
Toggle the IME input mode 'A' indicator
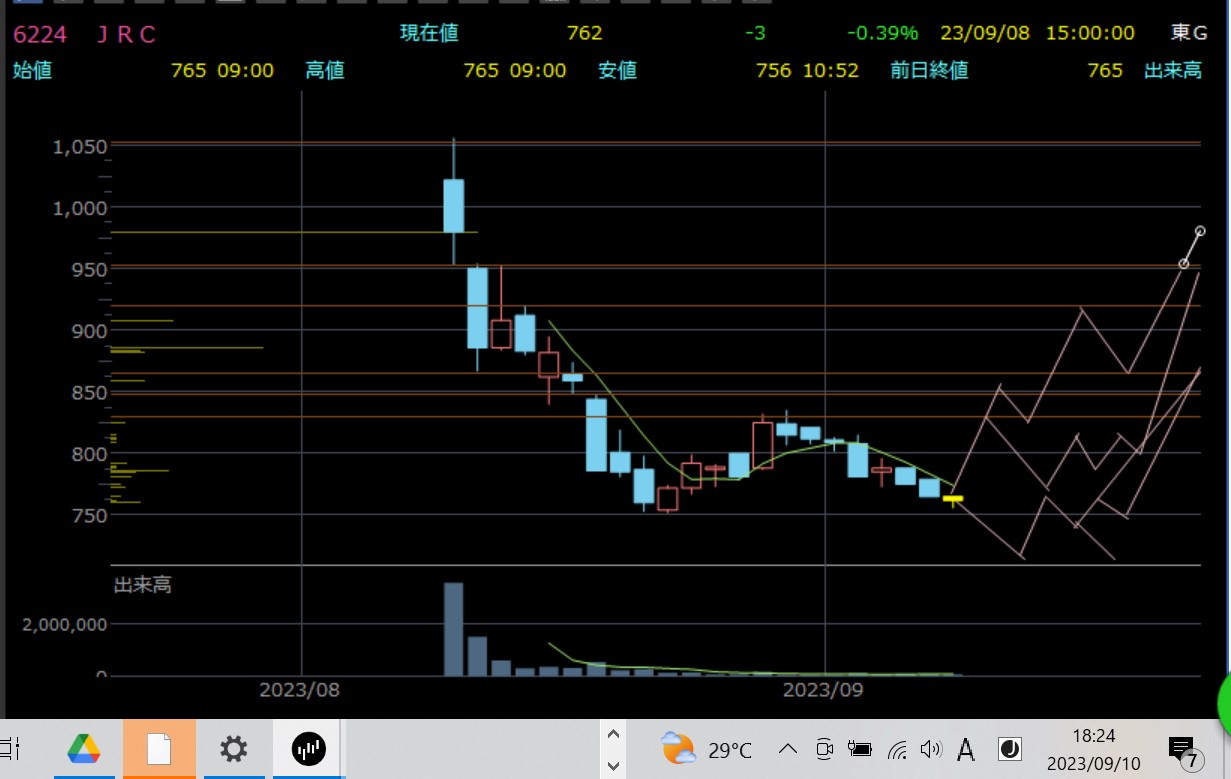[x=967, y=748]
